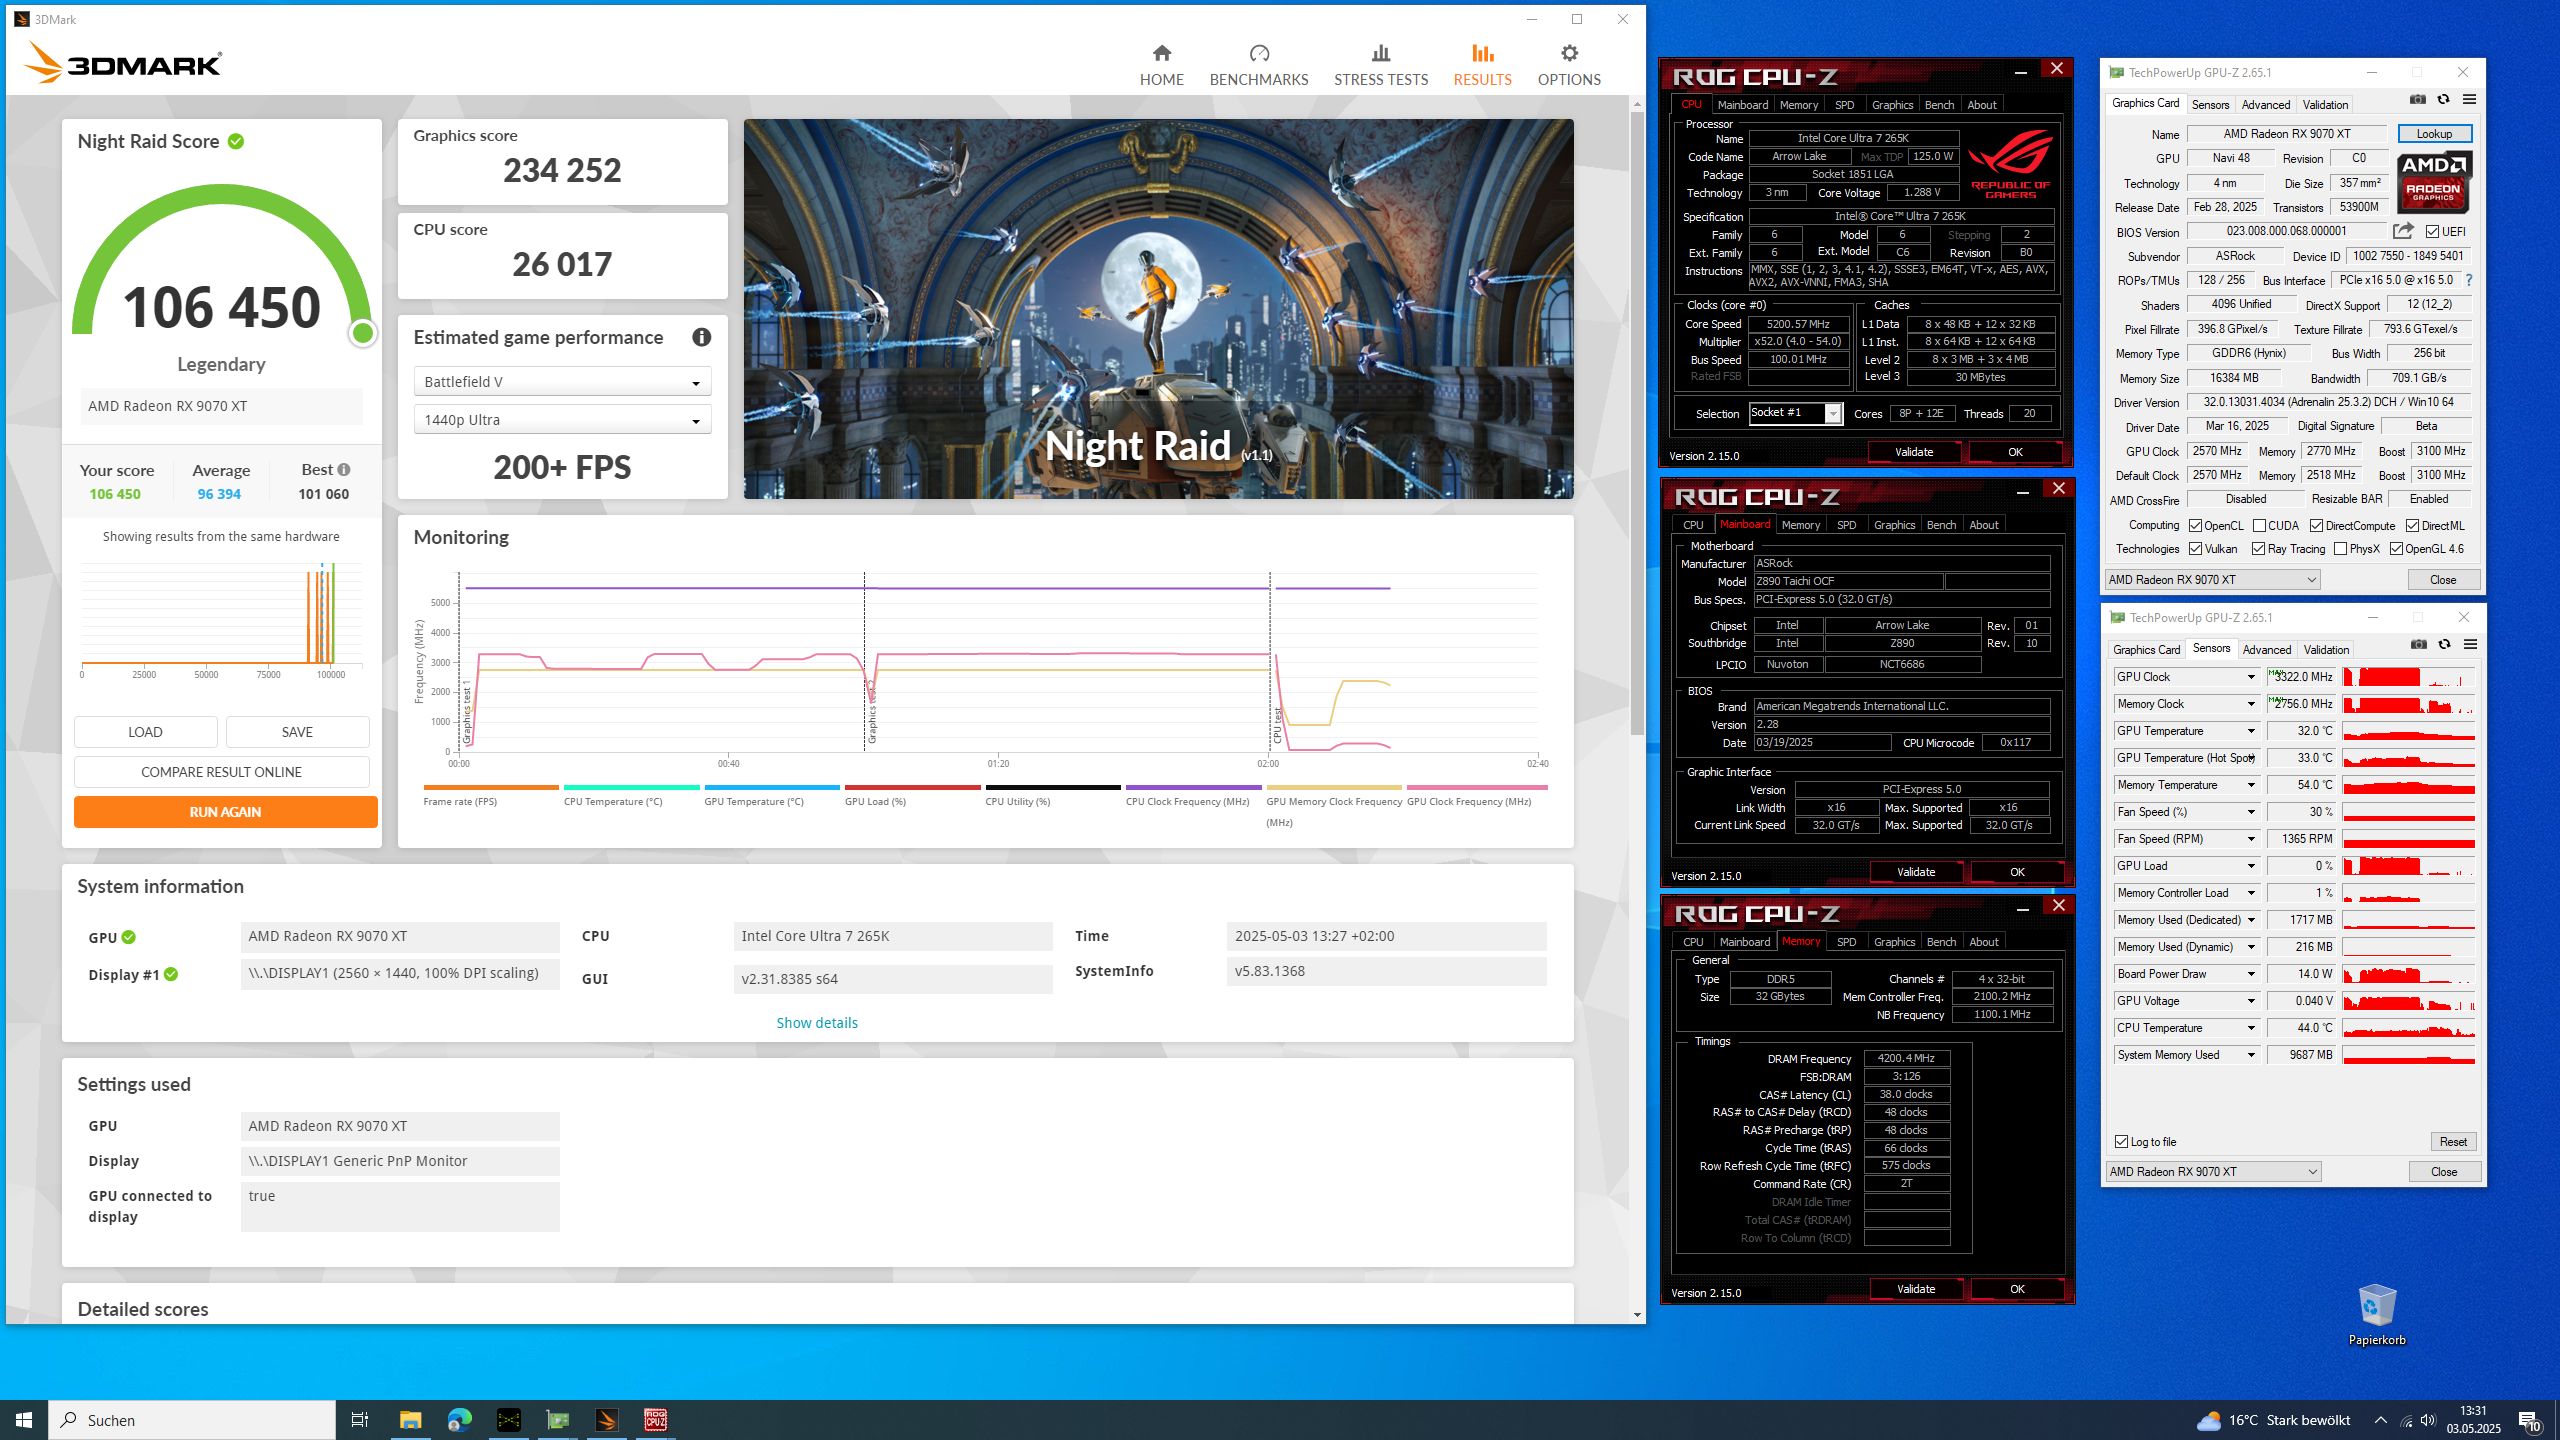Viewport: 2560px width, 1440px height.
Task: Click the CPU Clock Frequency purple legend swatch
Action: coord(1193,788)
